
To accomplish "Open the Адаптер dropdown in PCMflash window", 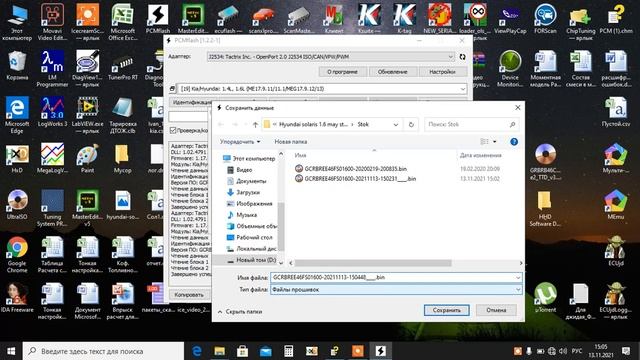I will click(x=330, y=57).
